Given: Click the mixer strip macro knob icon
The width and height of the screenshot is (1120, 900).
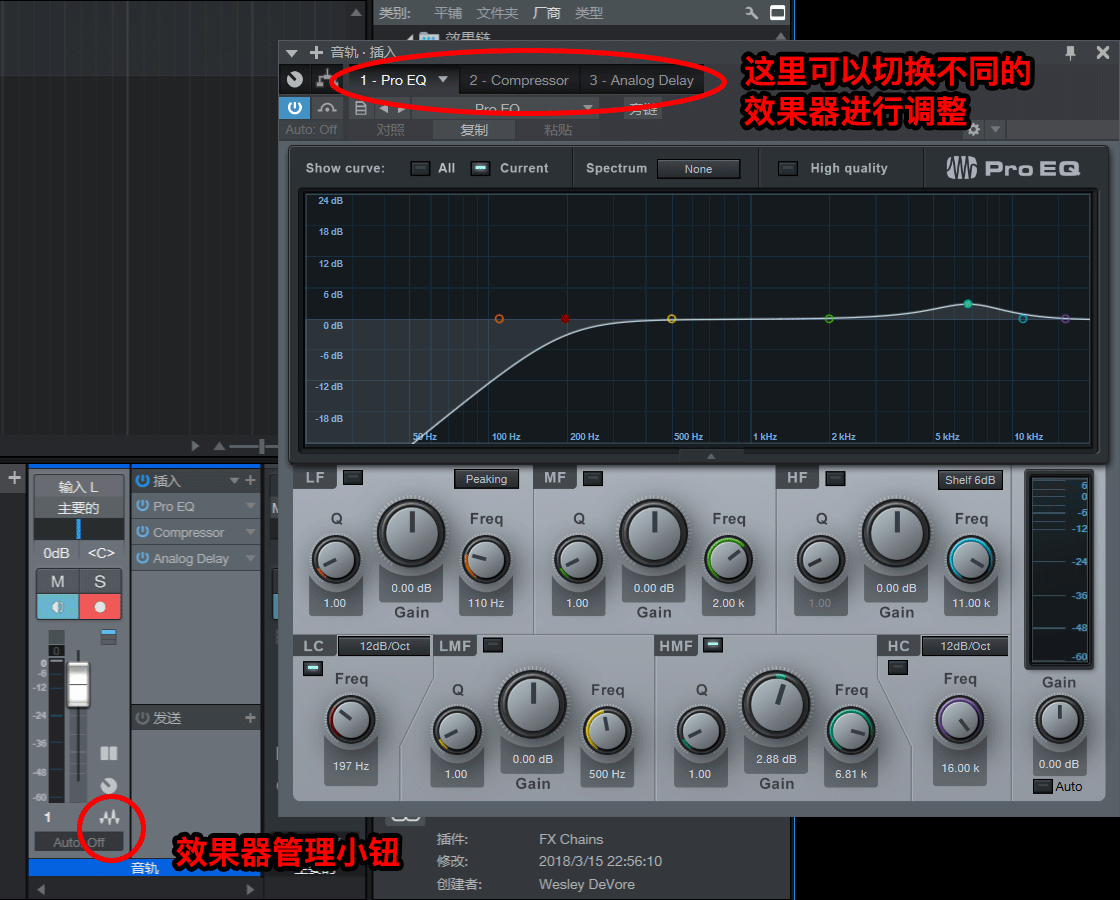Looking at the screenshot, I should coord(109,786).
